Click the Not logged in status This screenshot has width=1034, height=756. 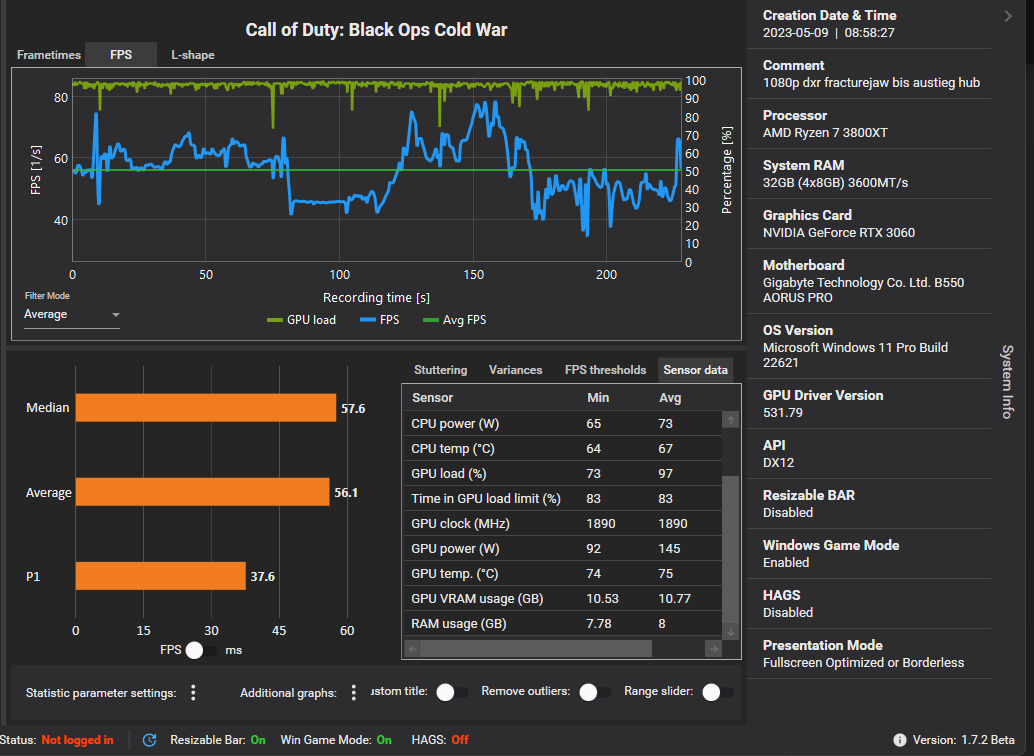77,740
